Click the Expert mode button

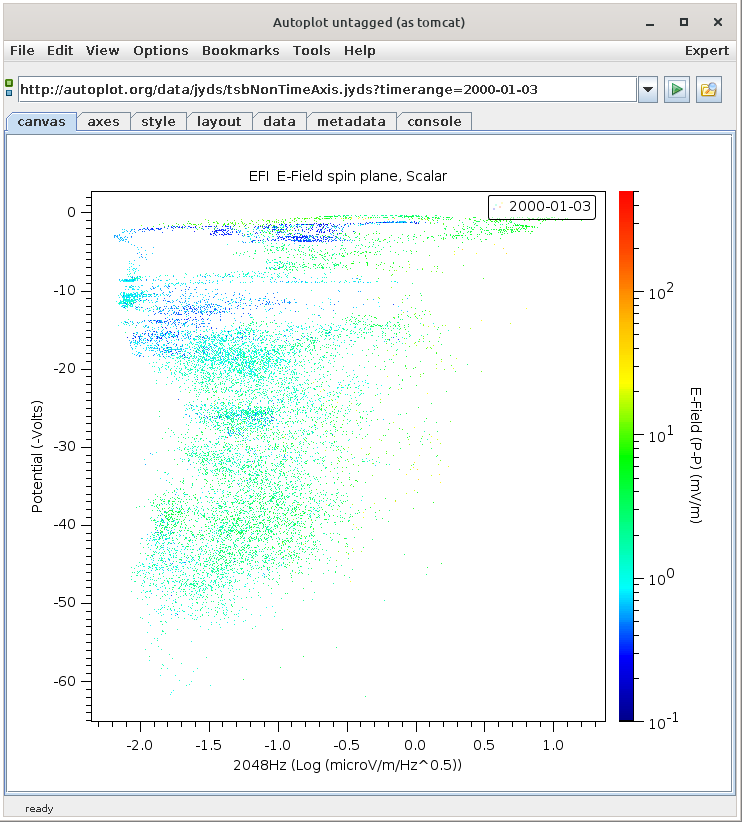click(706, 50)
